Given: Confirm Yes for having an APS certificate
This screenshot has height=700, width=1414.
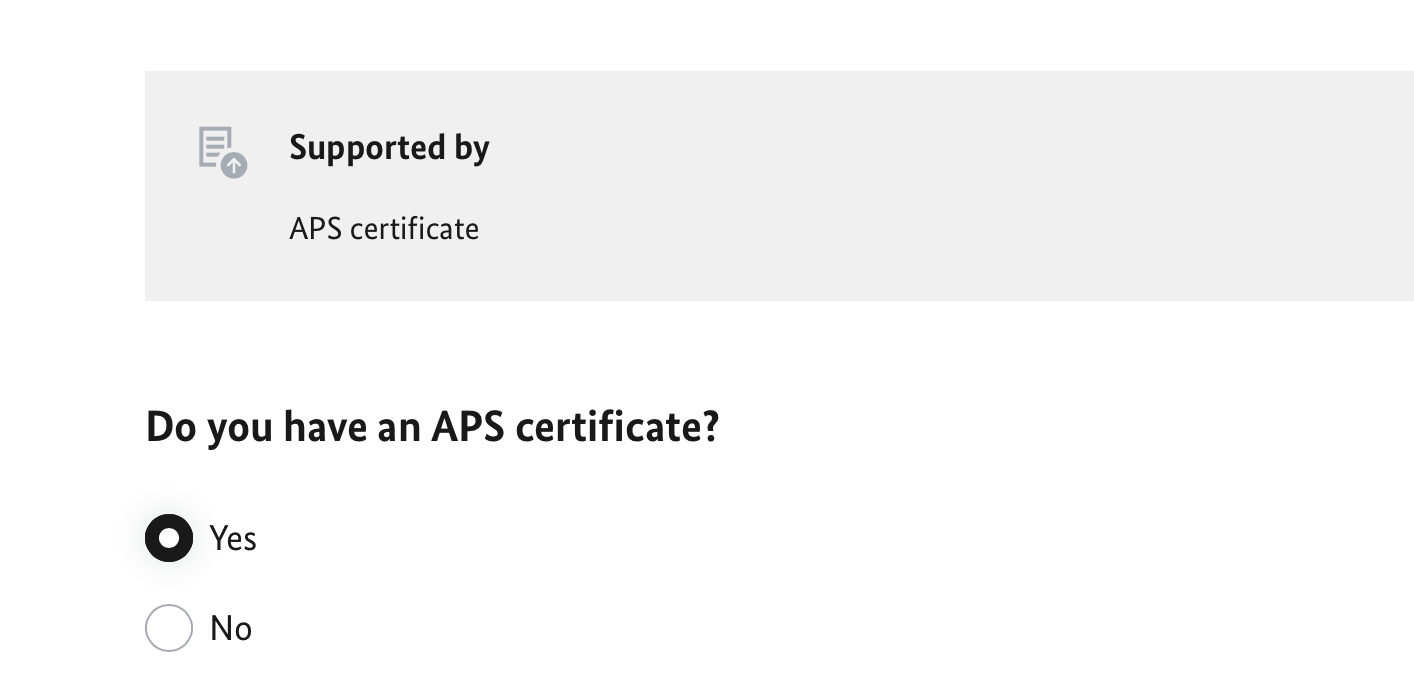Looking at the screenshot, I should click(x=169, y=539).
